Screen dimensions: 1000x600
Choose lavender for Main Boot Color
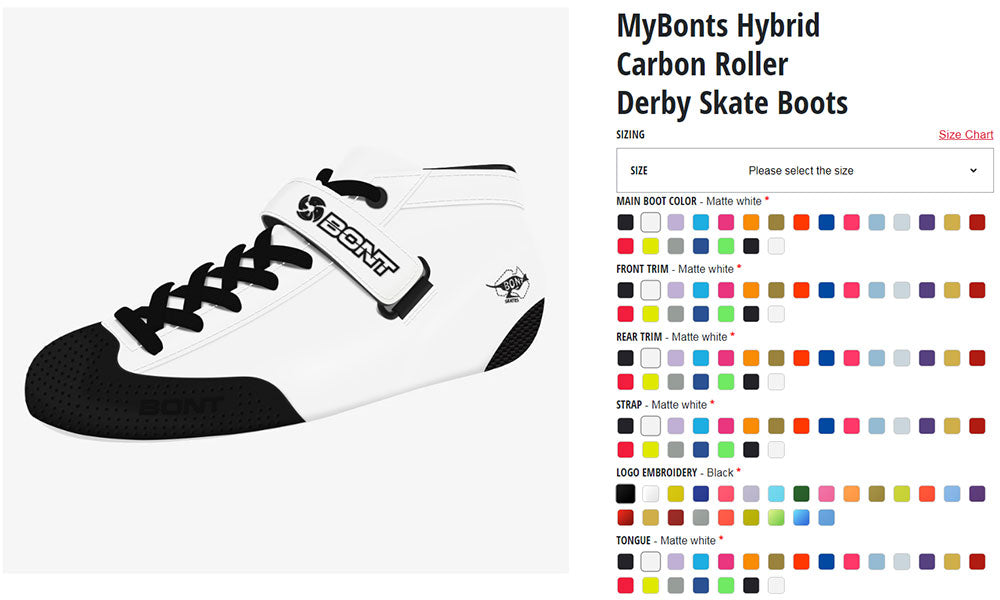pos(676,222)
